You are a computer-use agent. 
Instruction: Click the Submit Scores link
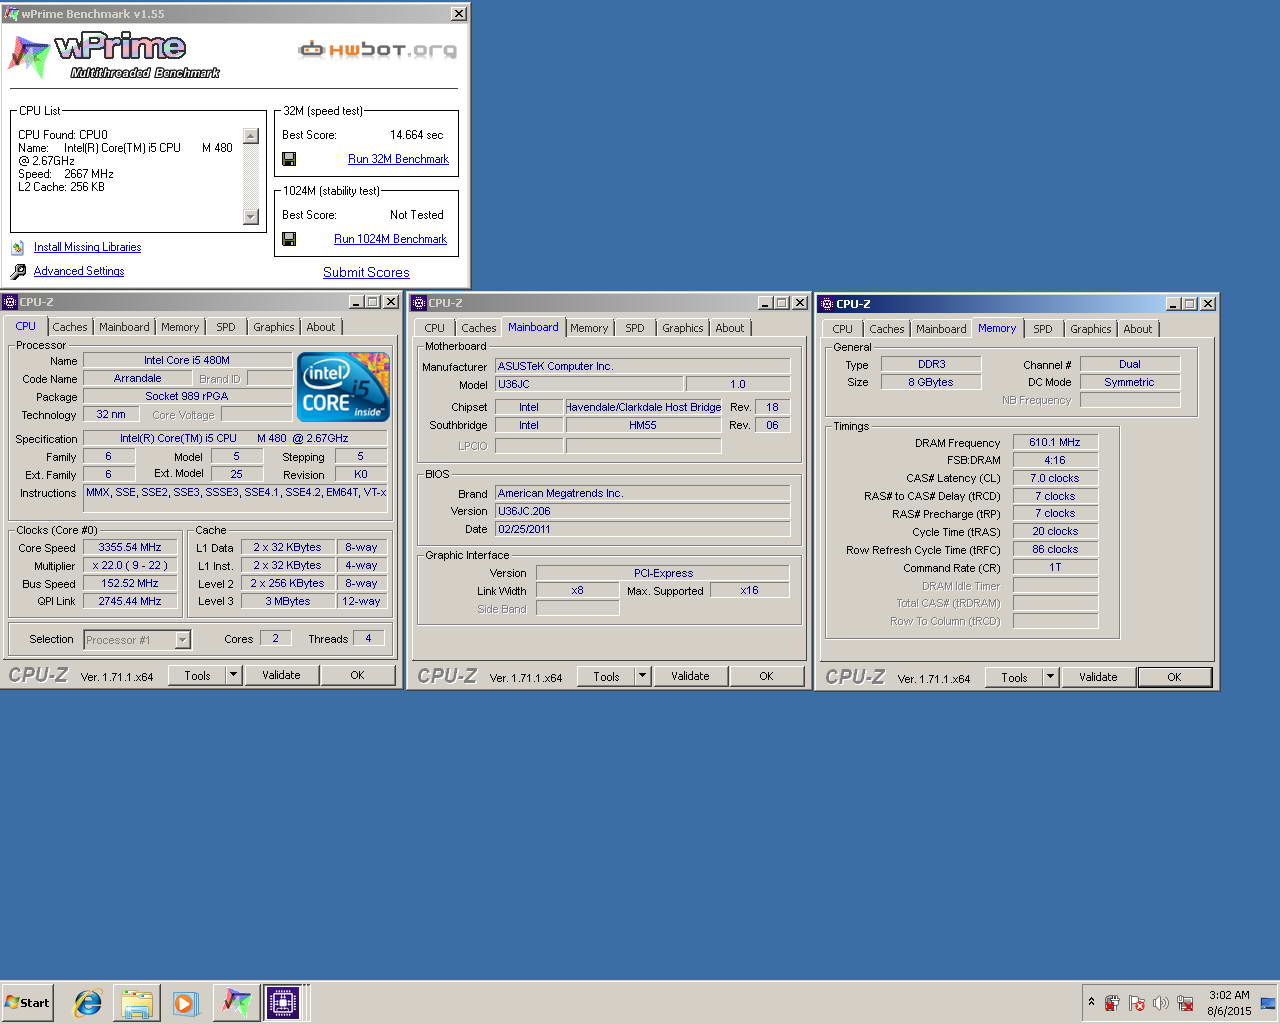click(366, 272)
